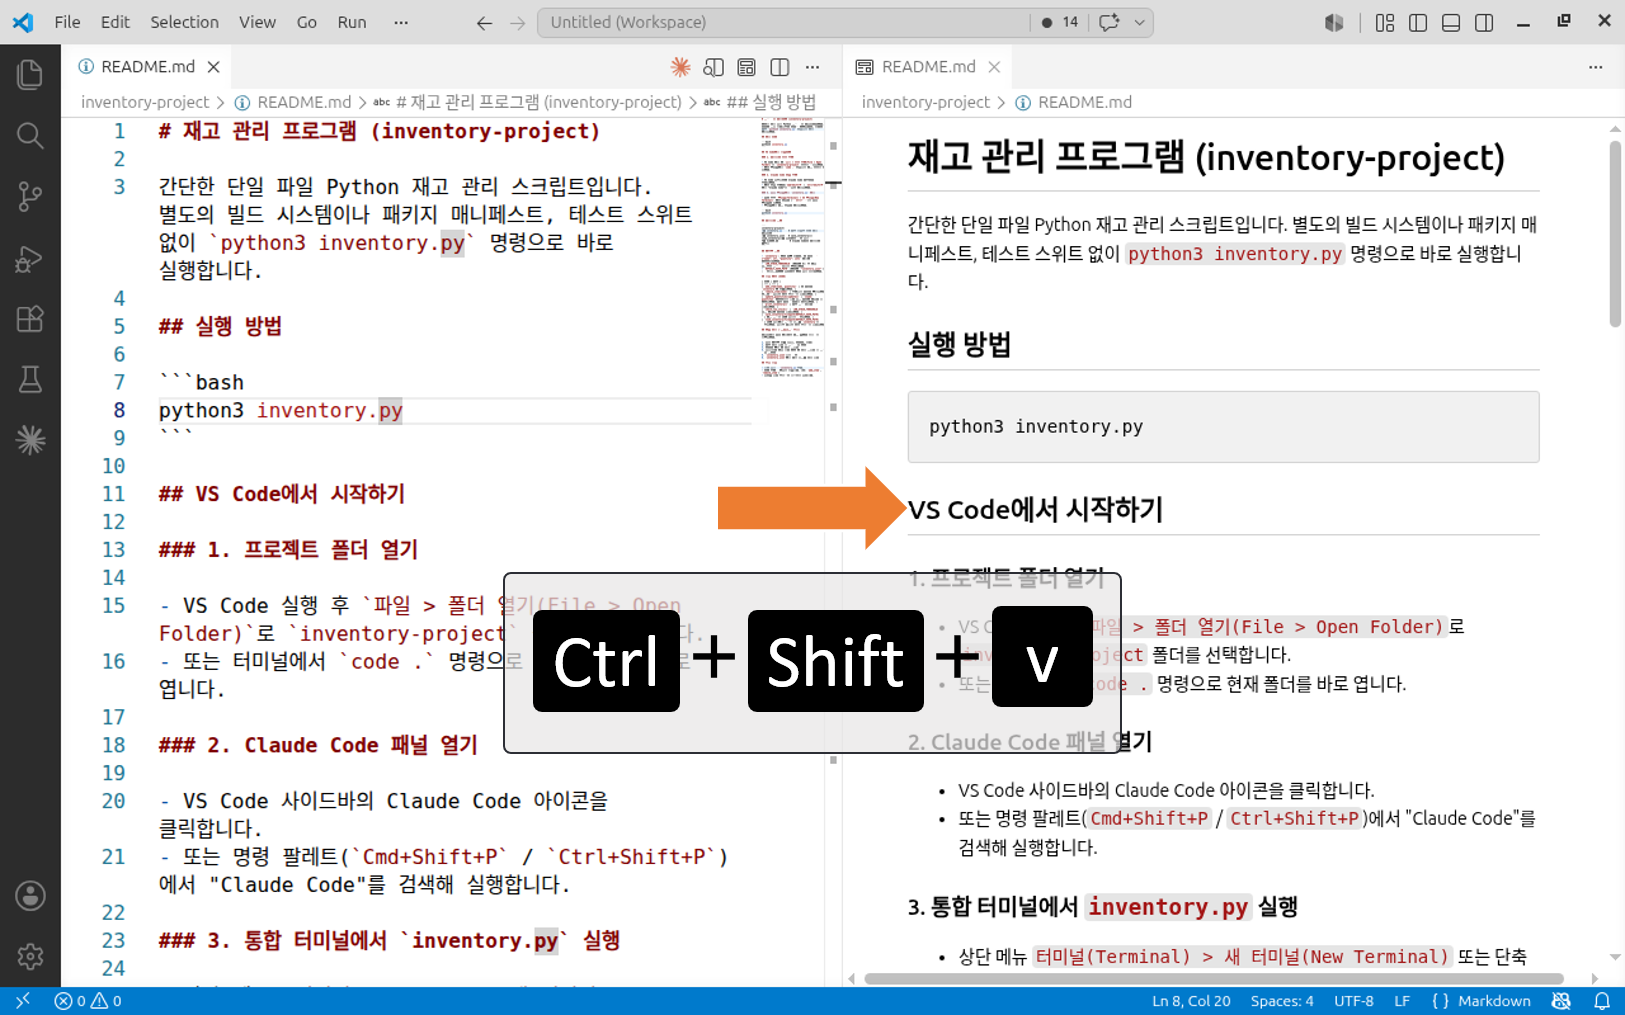This screenshot has height=1015, width=1625.
Task: Click the Copilot status icon in the status bar
Action: click(x=1561, y=1001)
